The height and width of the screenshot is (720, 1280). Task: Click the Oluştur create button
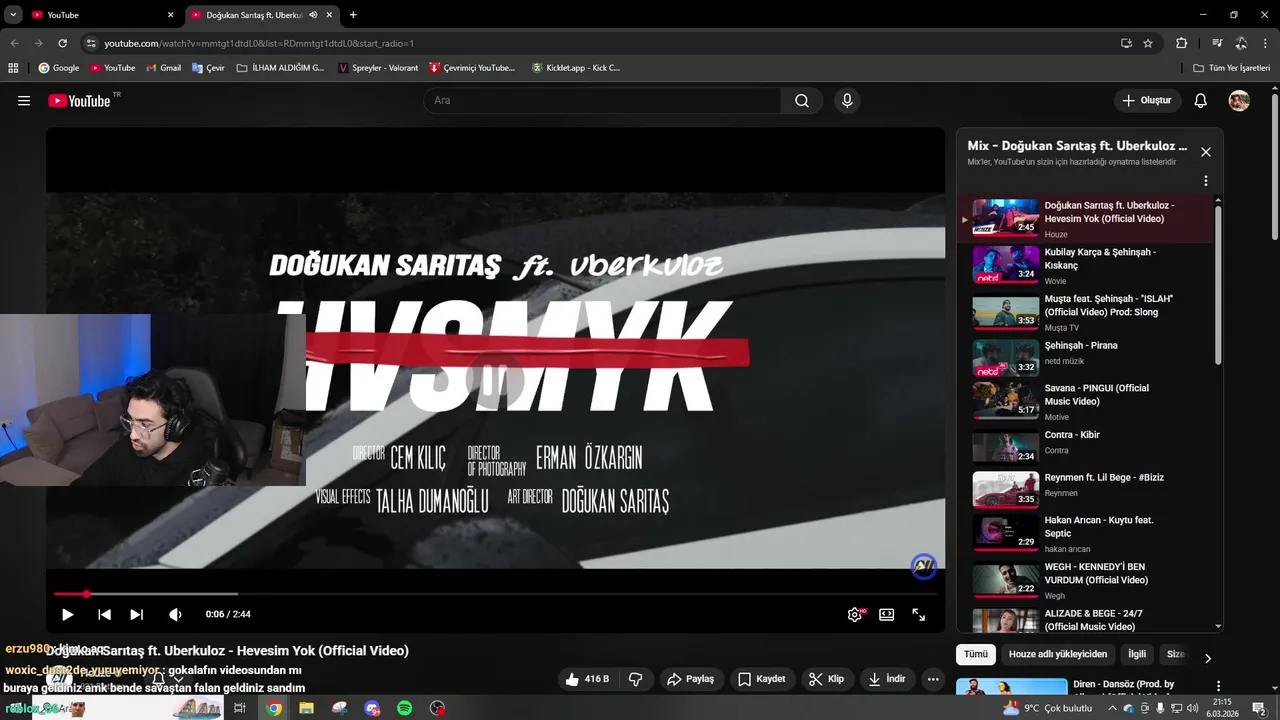pyautogui.click(x=1147, y=101)
